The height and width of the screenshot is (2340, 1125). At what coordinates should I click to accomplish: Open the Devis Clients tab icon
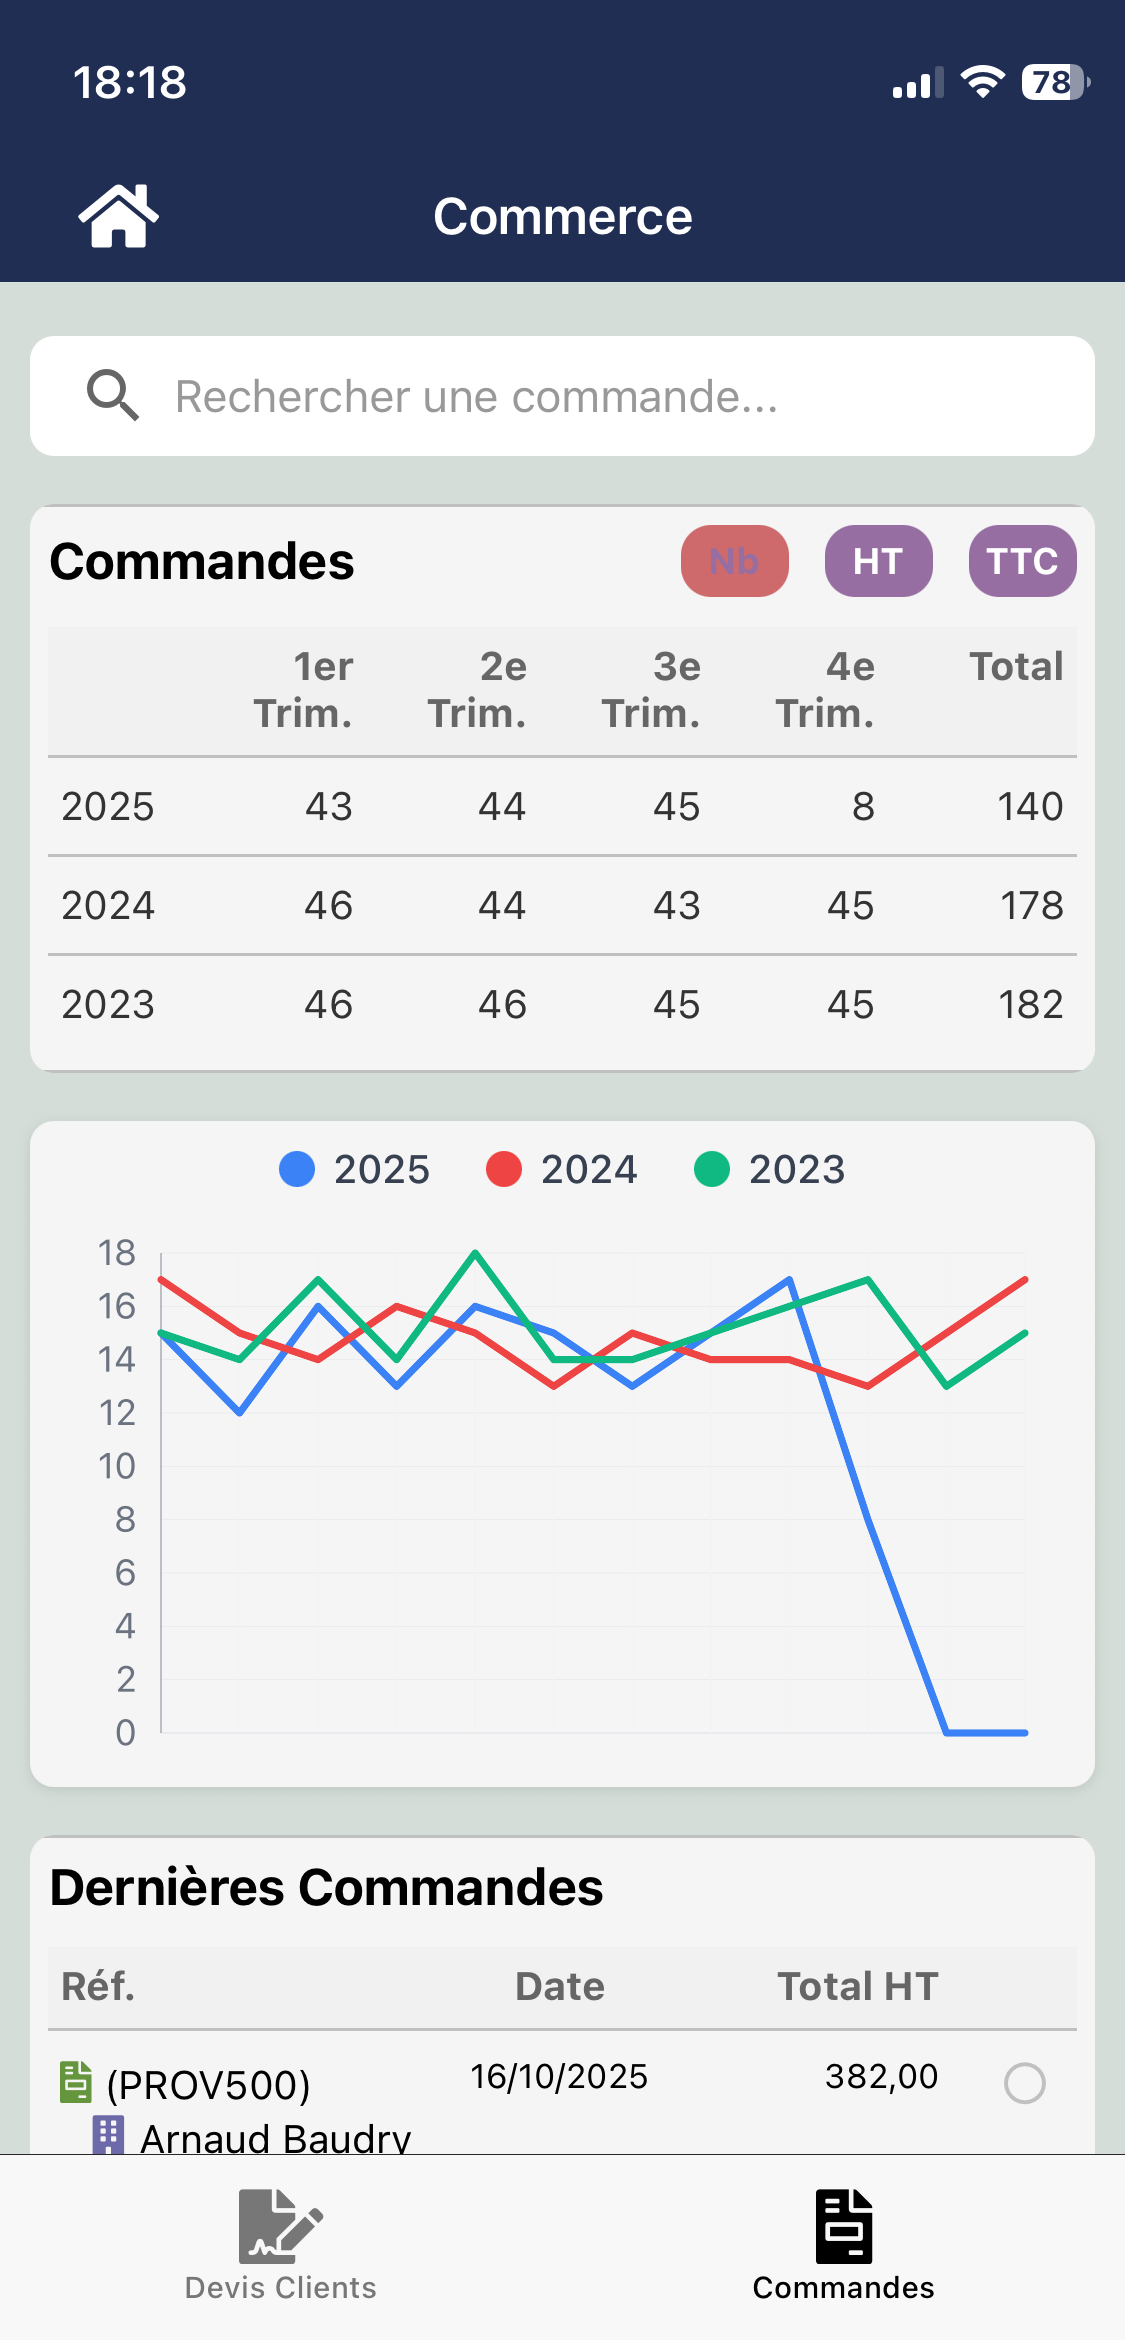(280, 2226)
